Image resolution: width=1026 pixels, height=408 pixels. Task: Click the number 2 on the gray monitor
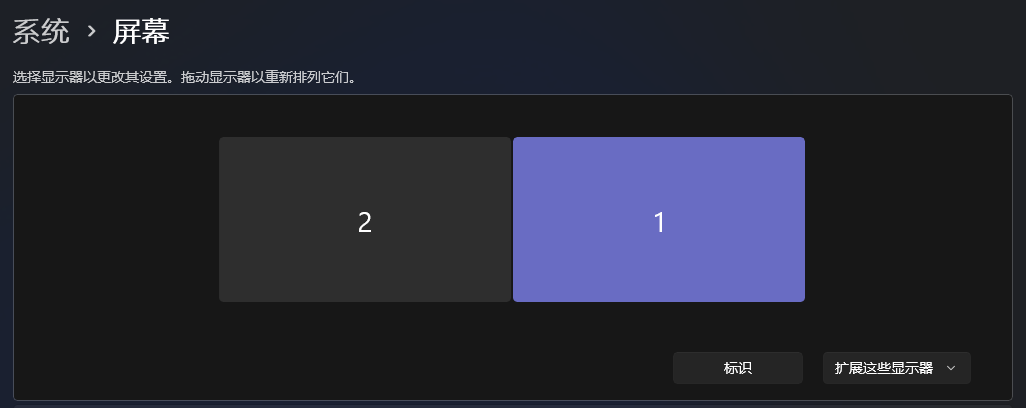[364, 223]
